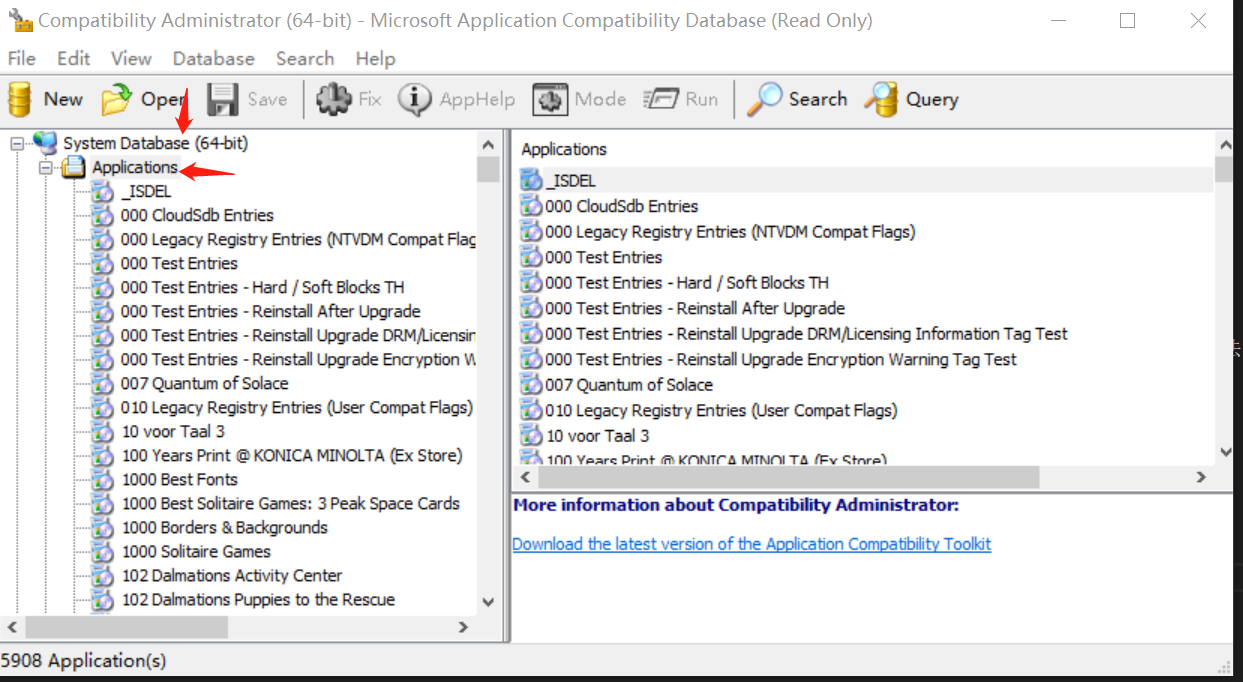Screen dimensions: 1243x682
Task: Click the Applications column header in right pane
Action: (x=564, y=149)
